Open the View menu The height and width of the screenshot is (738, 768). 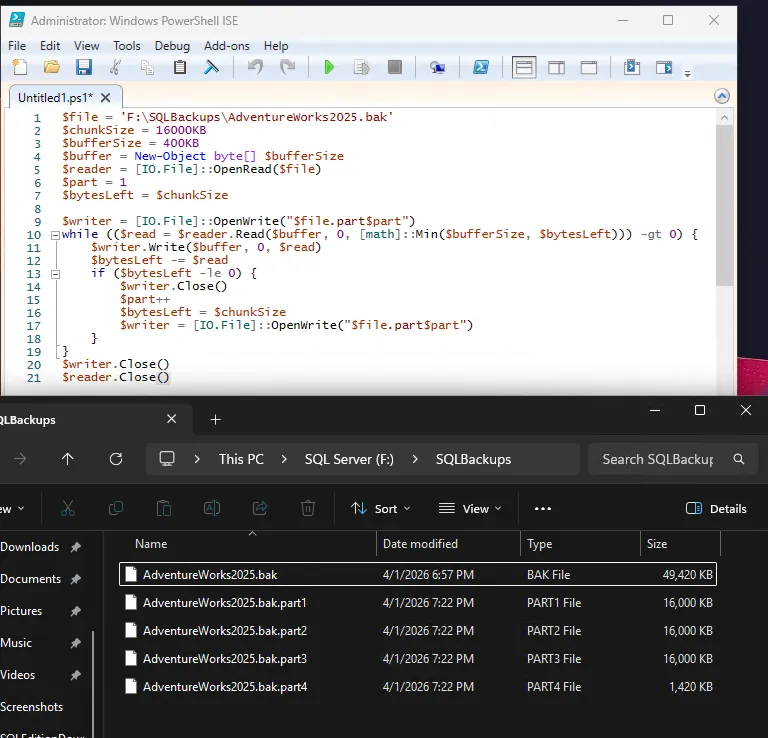click(x=87, y=46)
